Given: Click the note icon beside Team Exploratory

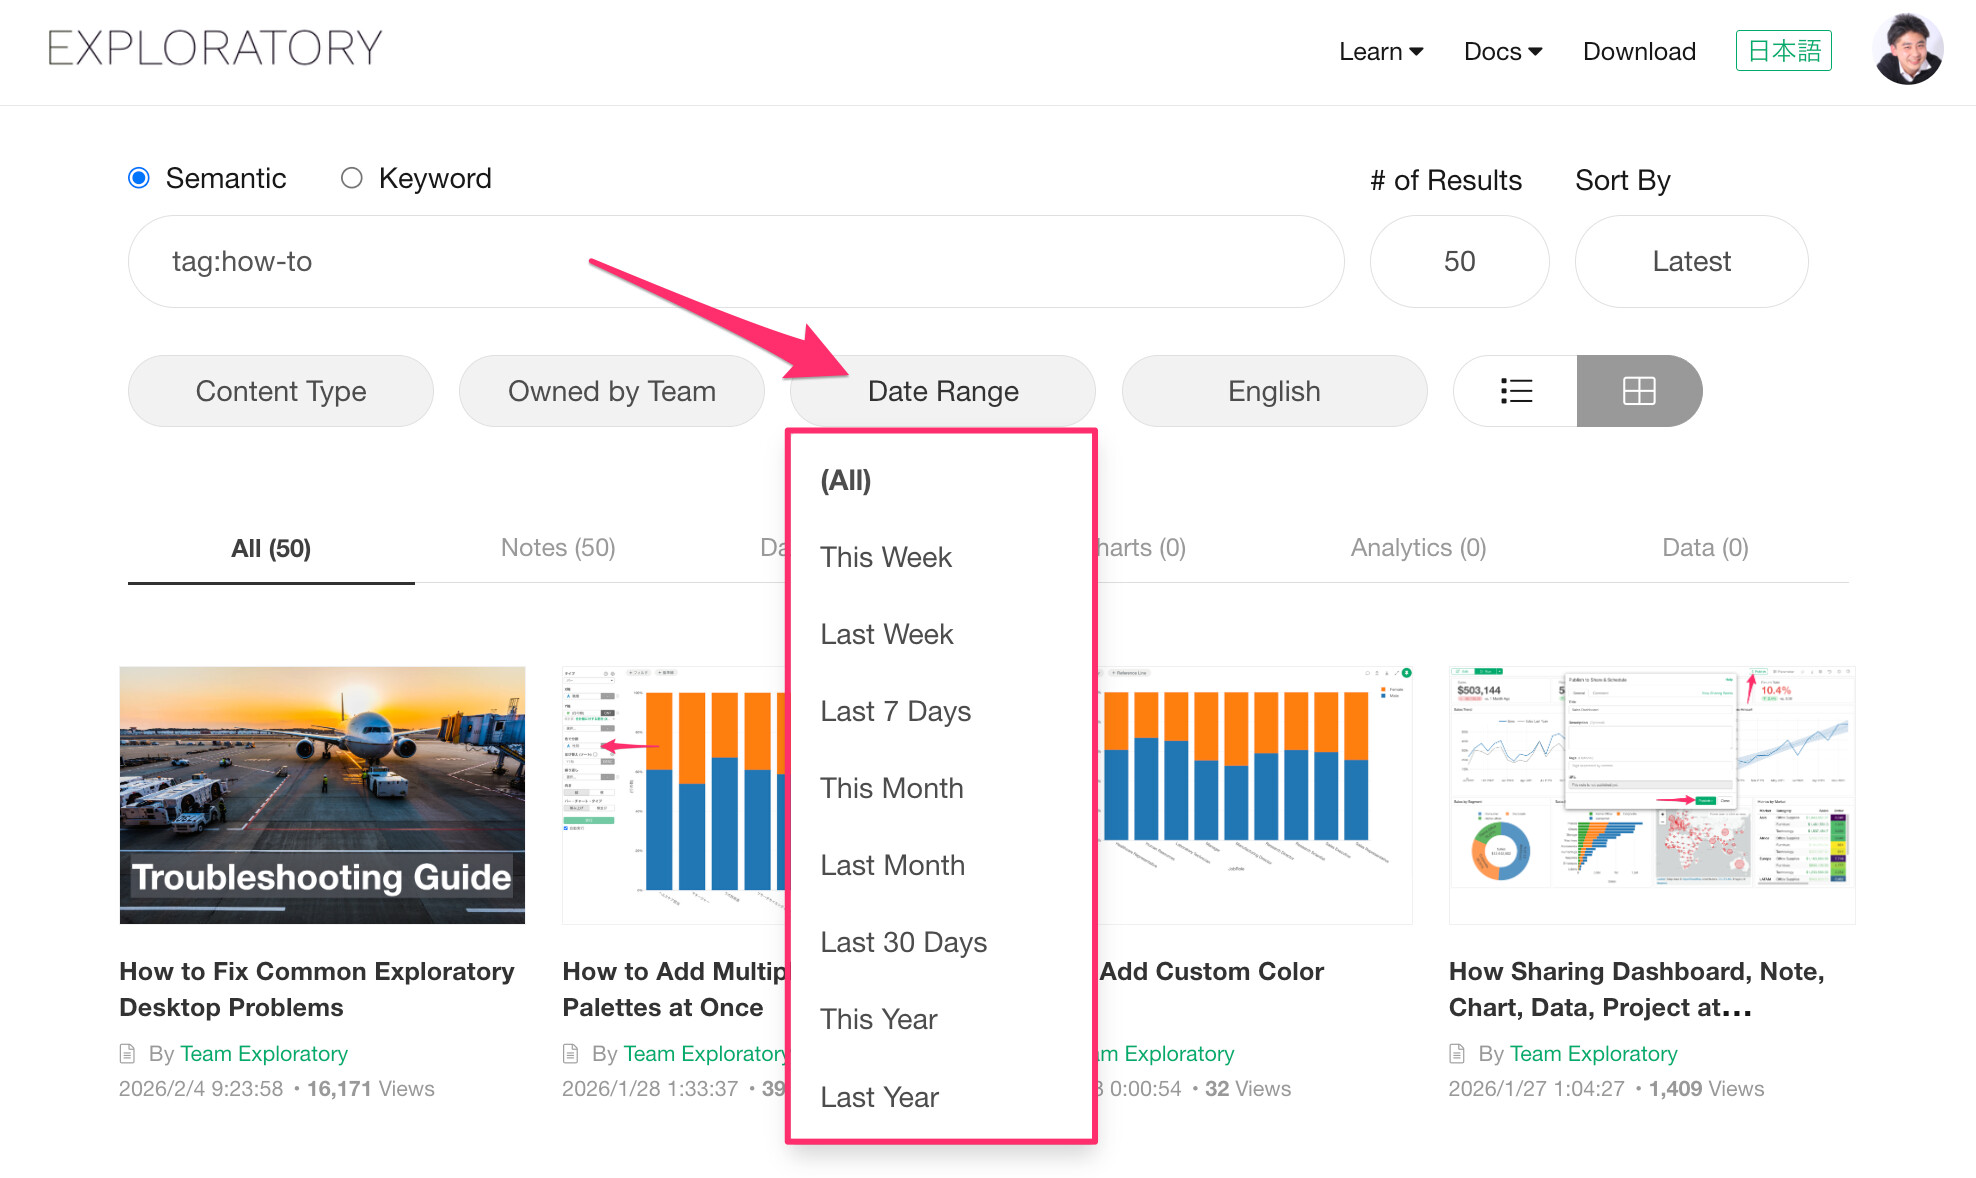Looking at the screenshot, I should tap(127, 1053).
